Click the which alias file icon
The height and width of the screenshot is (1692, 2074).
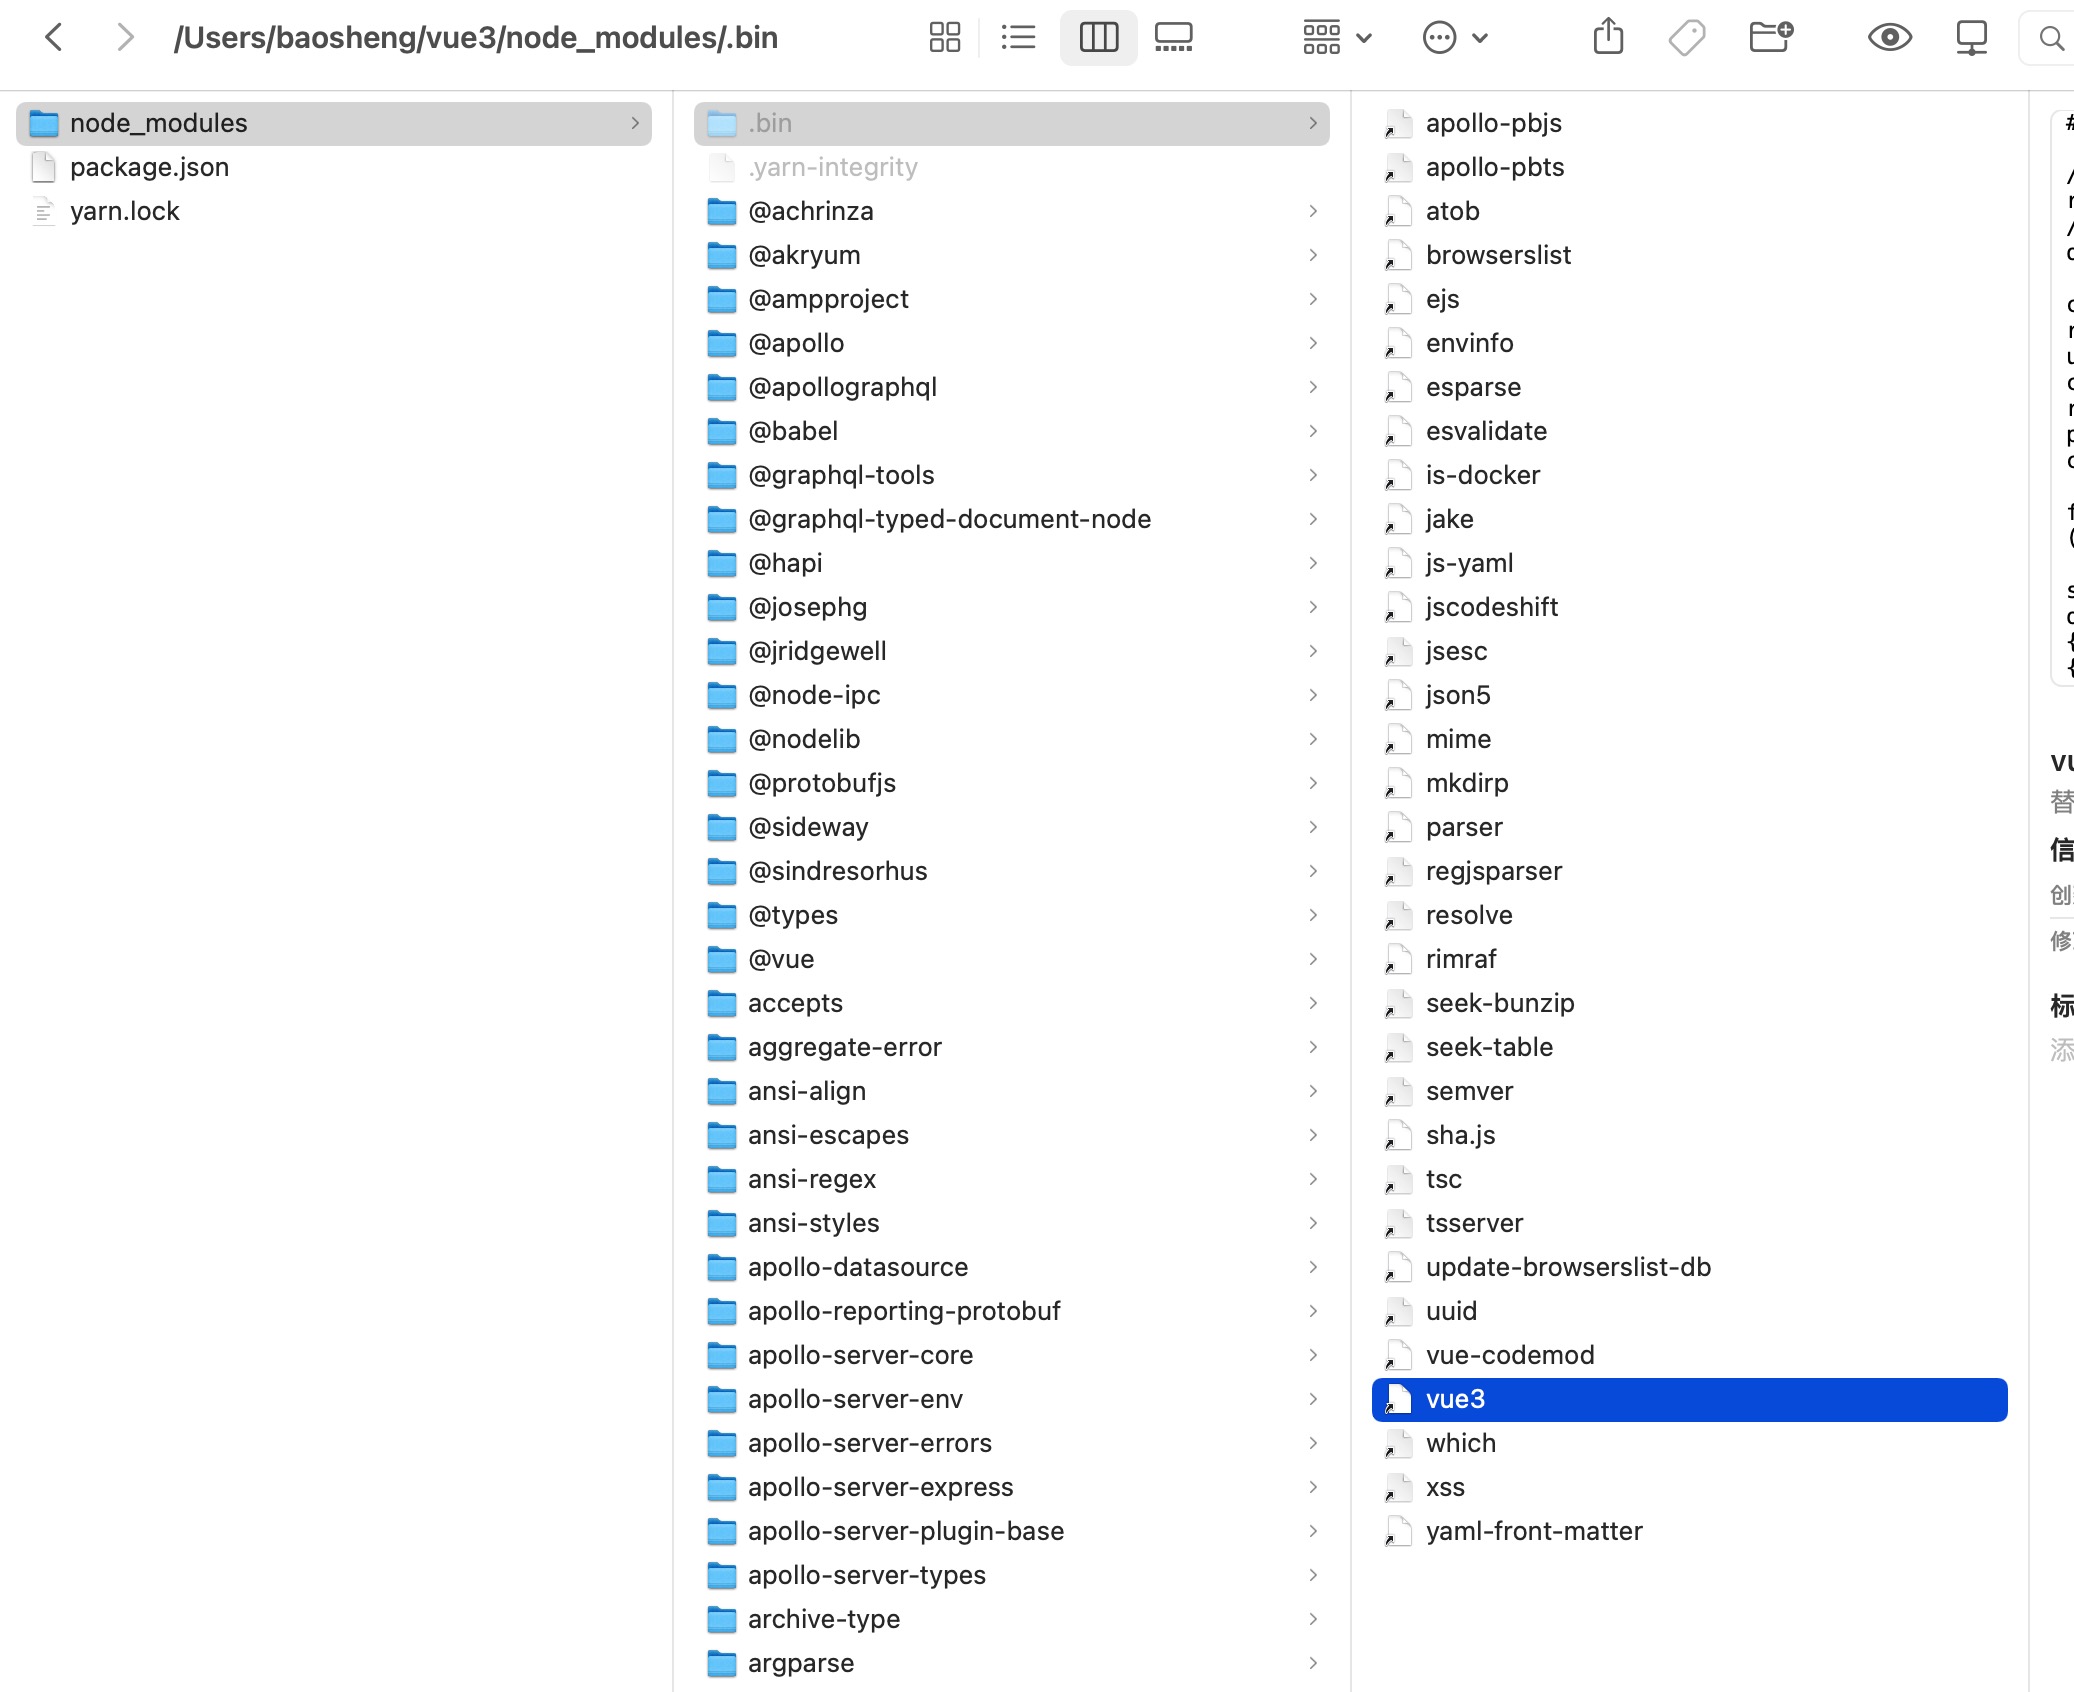tap(1398, 1443)
